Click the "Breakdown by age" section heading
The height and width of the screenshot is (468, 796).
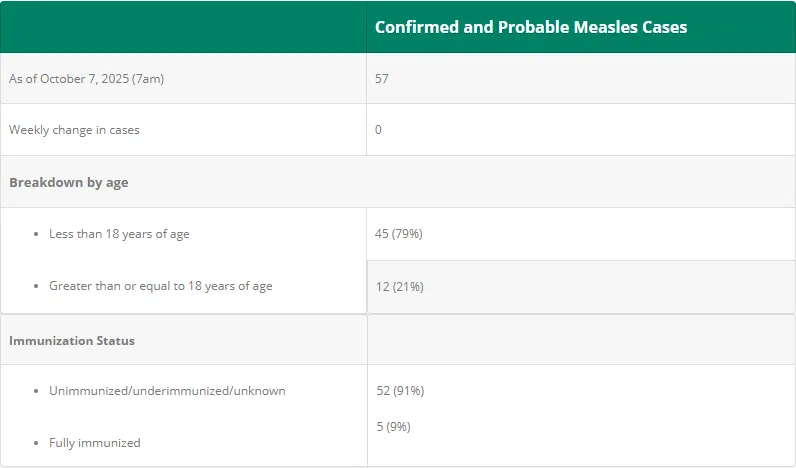68,182
